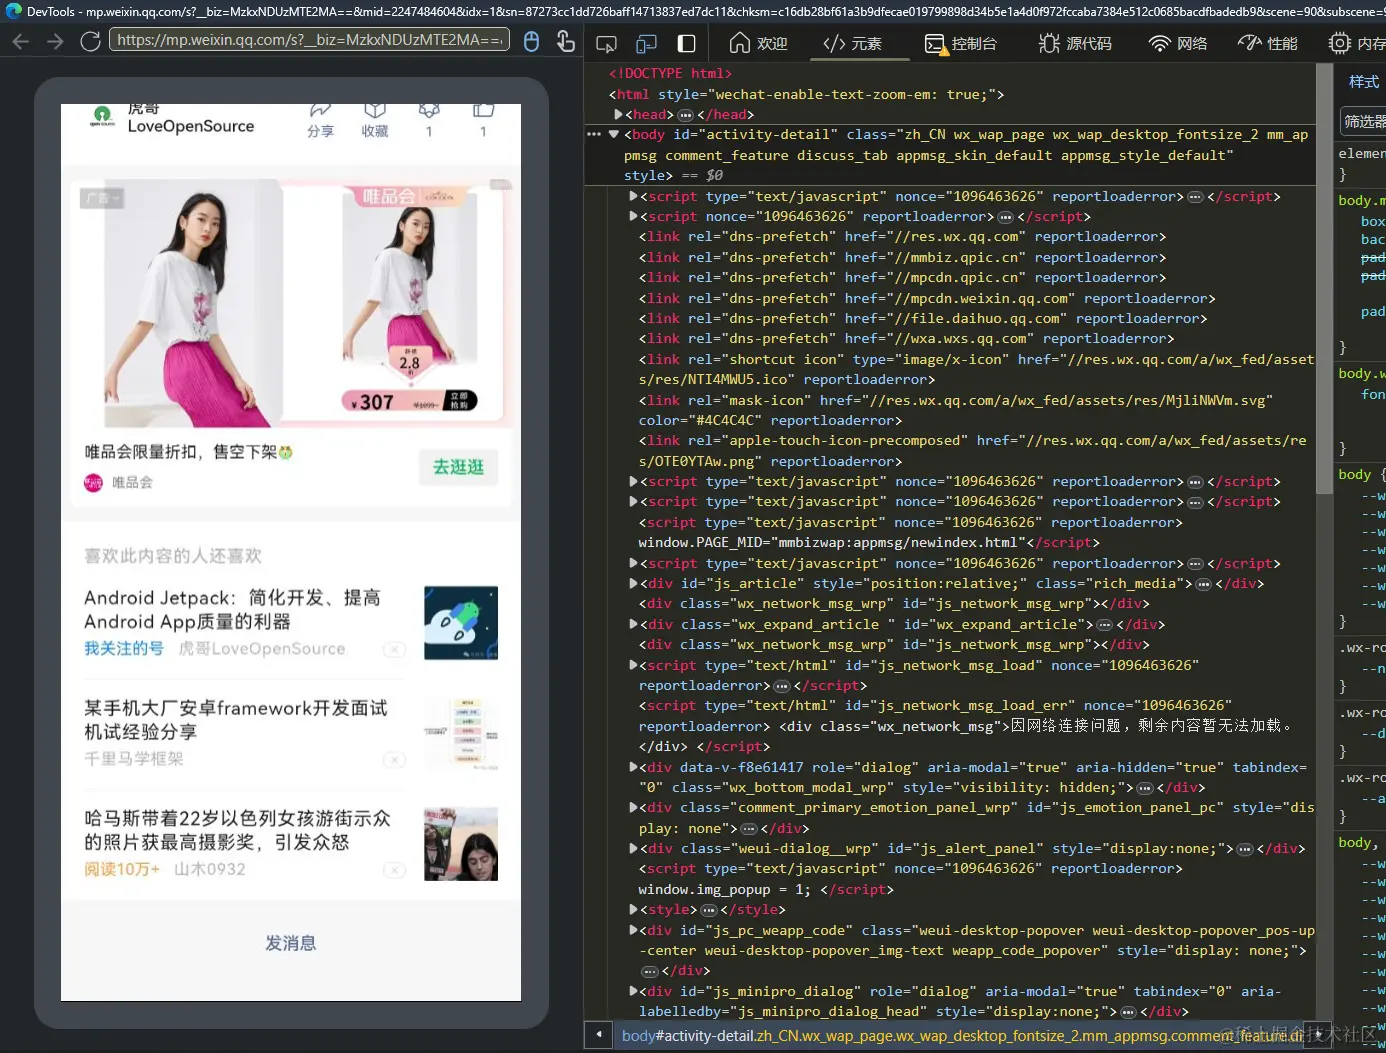Click ellipsis badge inside the style element
Viewport: 1386px width, 1053px height.
pos(709,910)
